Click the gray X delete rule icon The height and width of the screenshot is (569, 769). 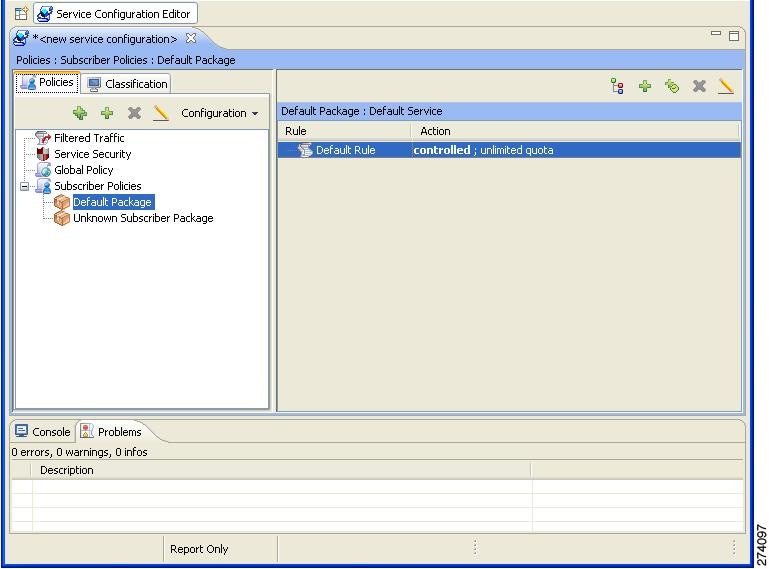click(699, 87)
